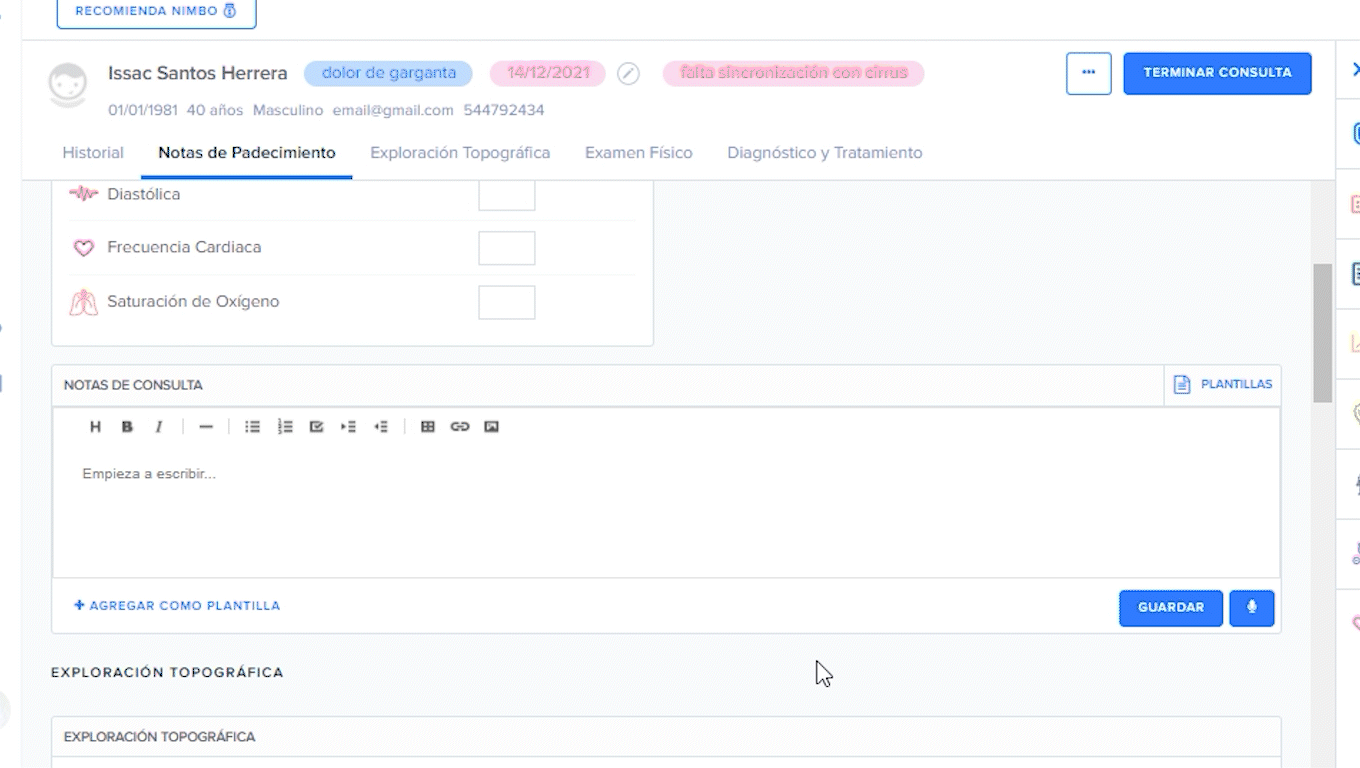The width and height of the screenshot is (1360, 768).
Task: Insert a table into the note
Action: point(427,426)
